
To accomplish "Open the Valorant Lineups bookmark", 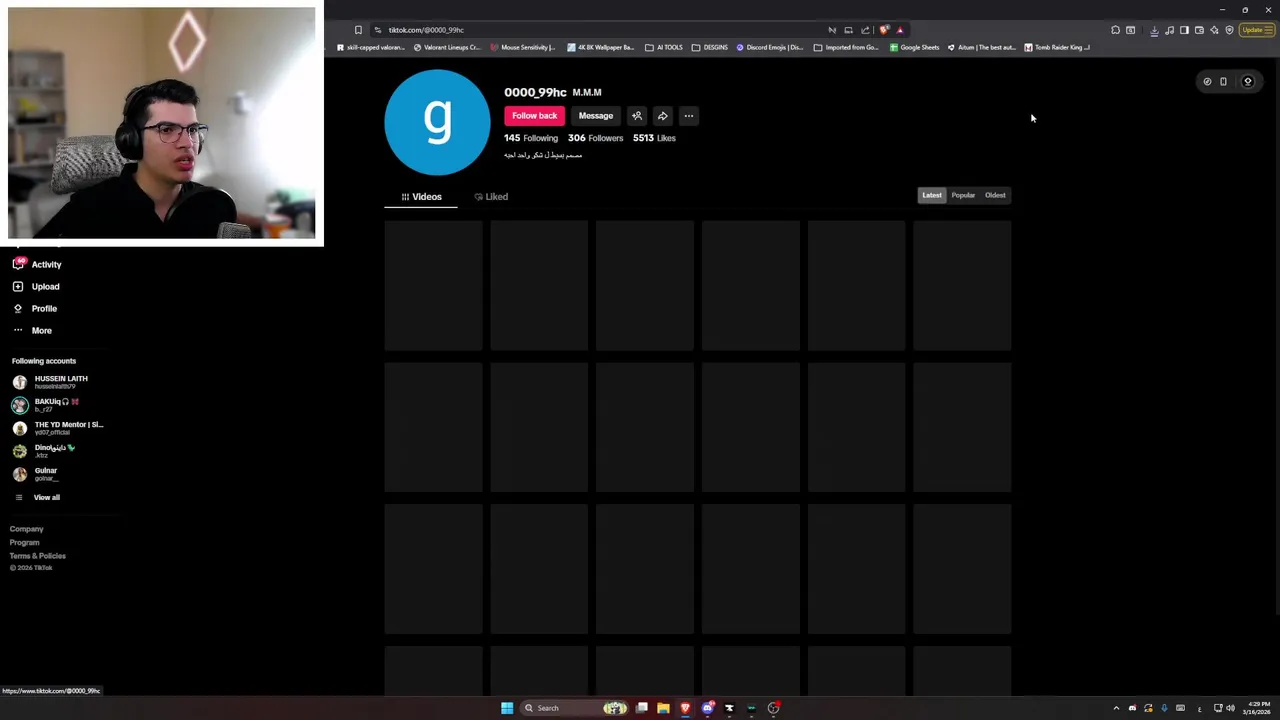I will tap(447, 47).
